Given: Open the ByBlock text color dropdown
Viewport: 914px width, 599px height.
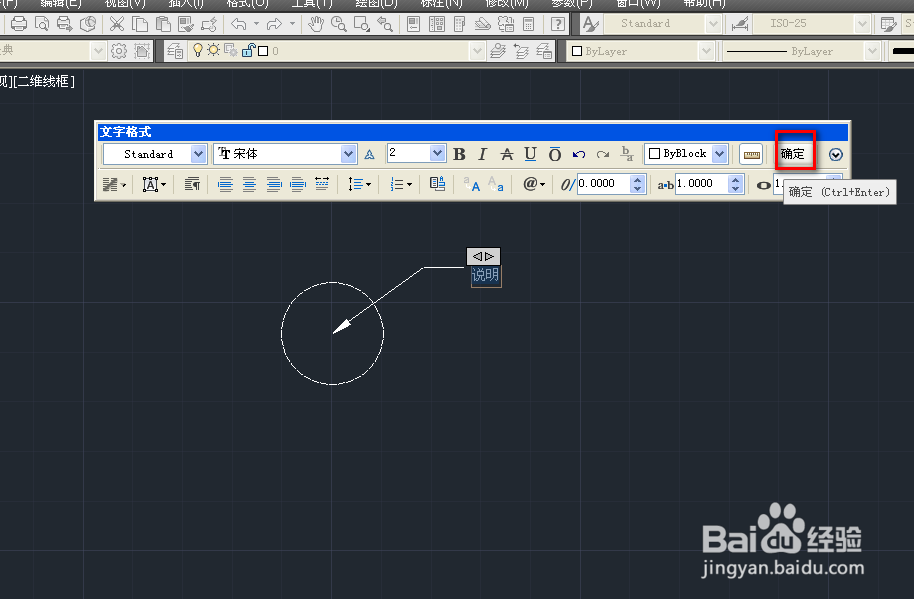Looking at the screenshot, I should coord(720,154).
